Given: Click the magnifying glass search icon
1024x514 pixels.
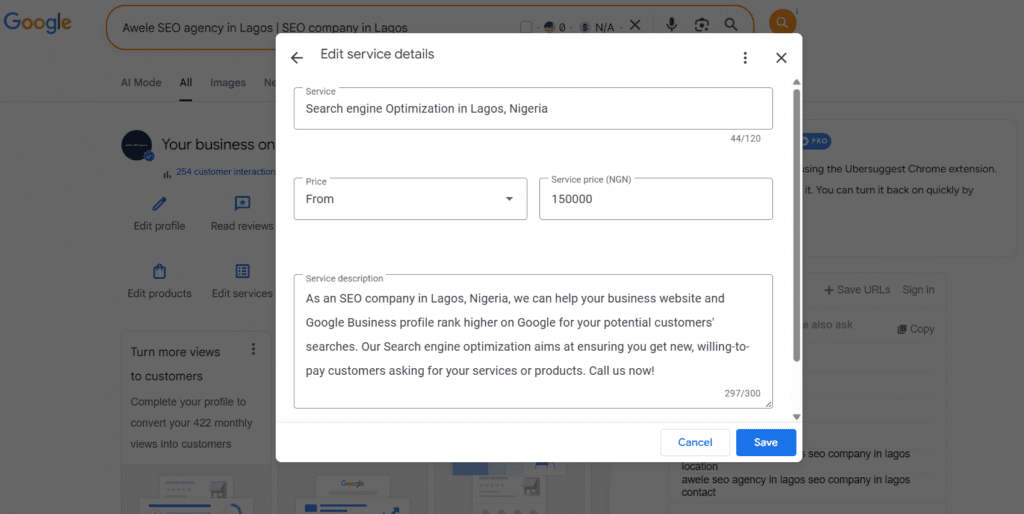Looking at the screenshot, I should (732, 24).
